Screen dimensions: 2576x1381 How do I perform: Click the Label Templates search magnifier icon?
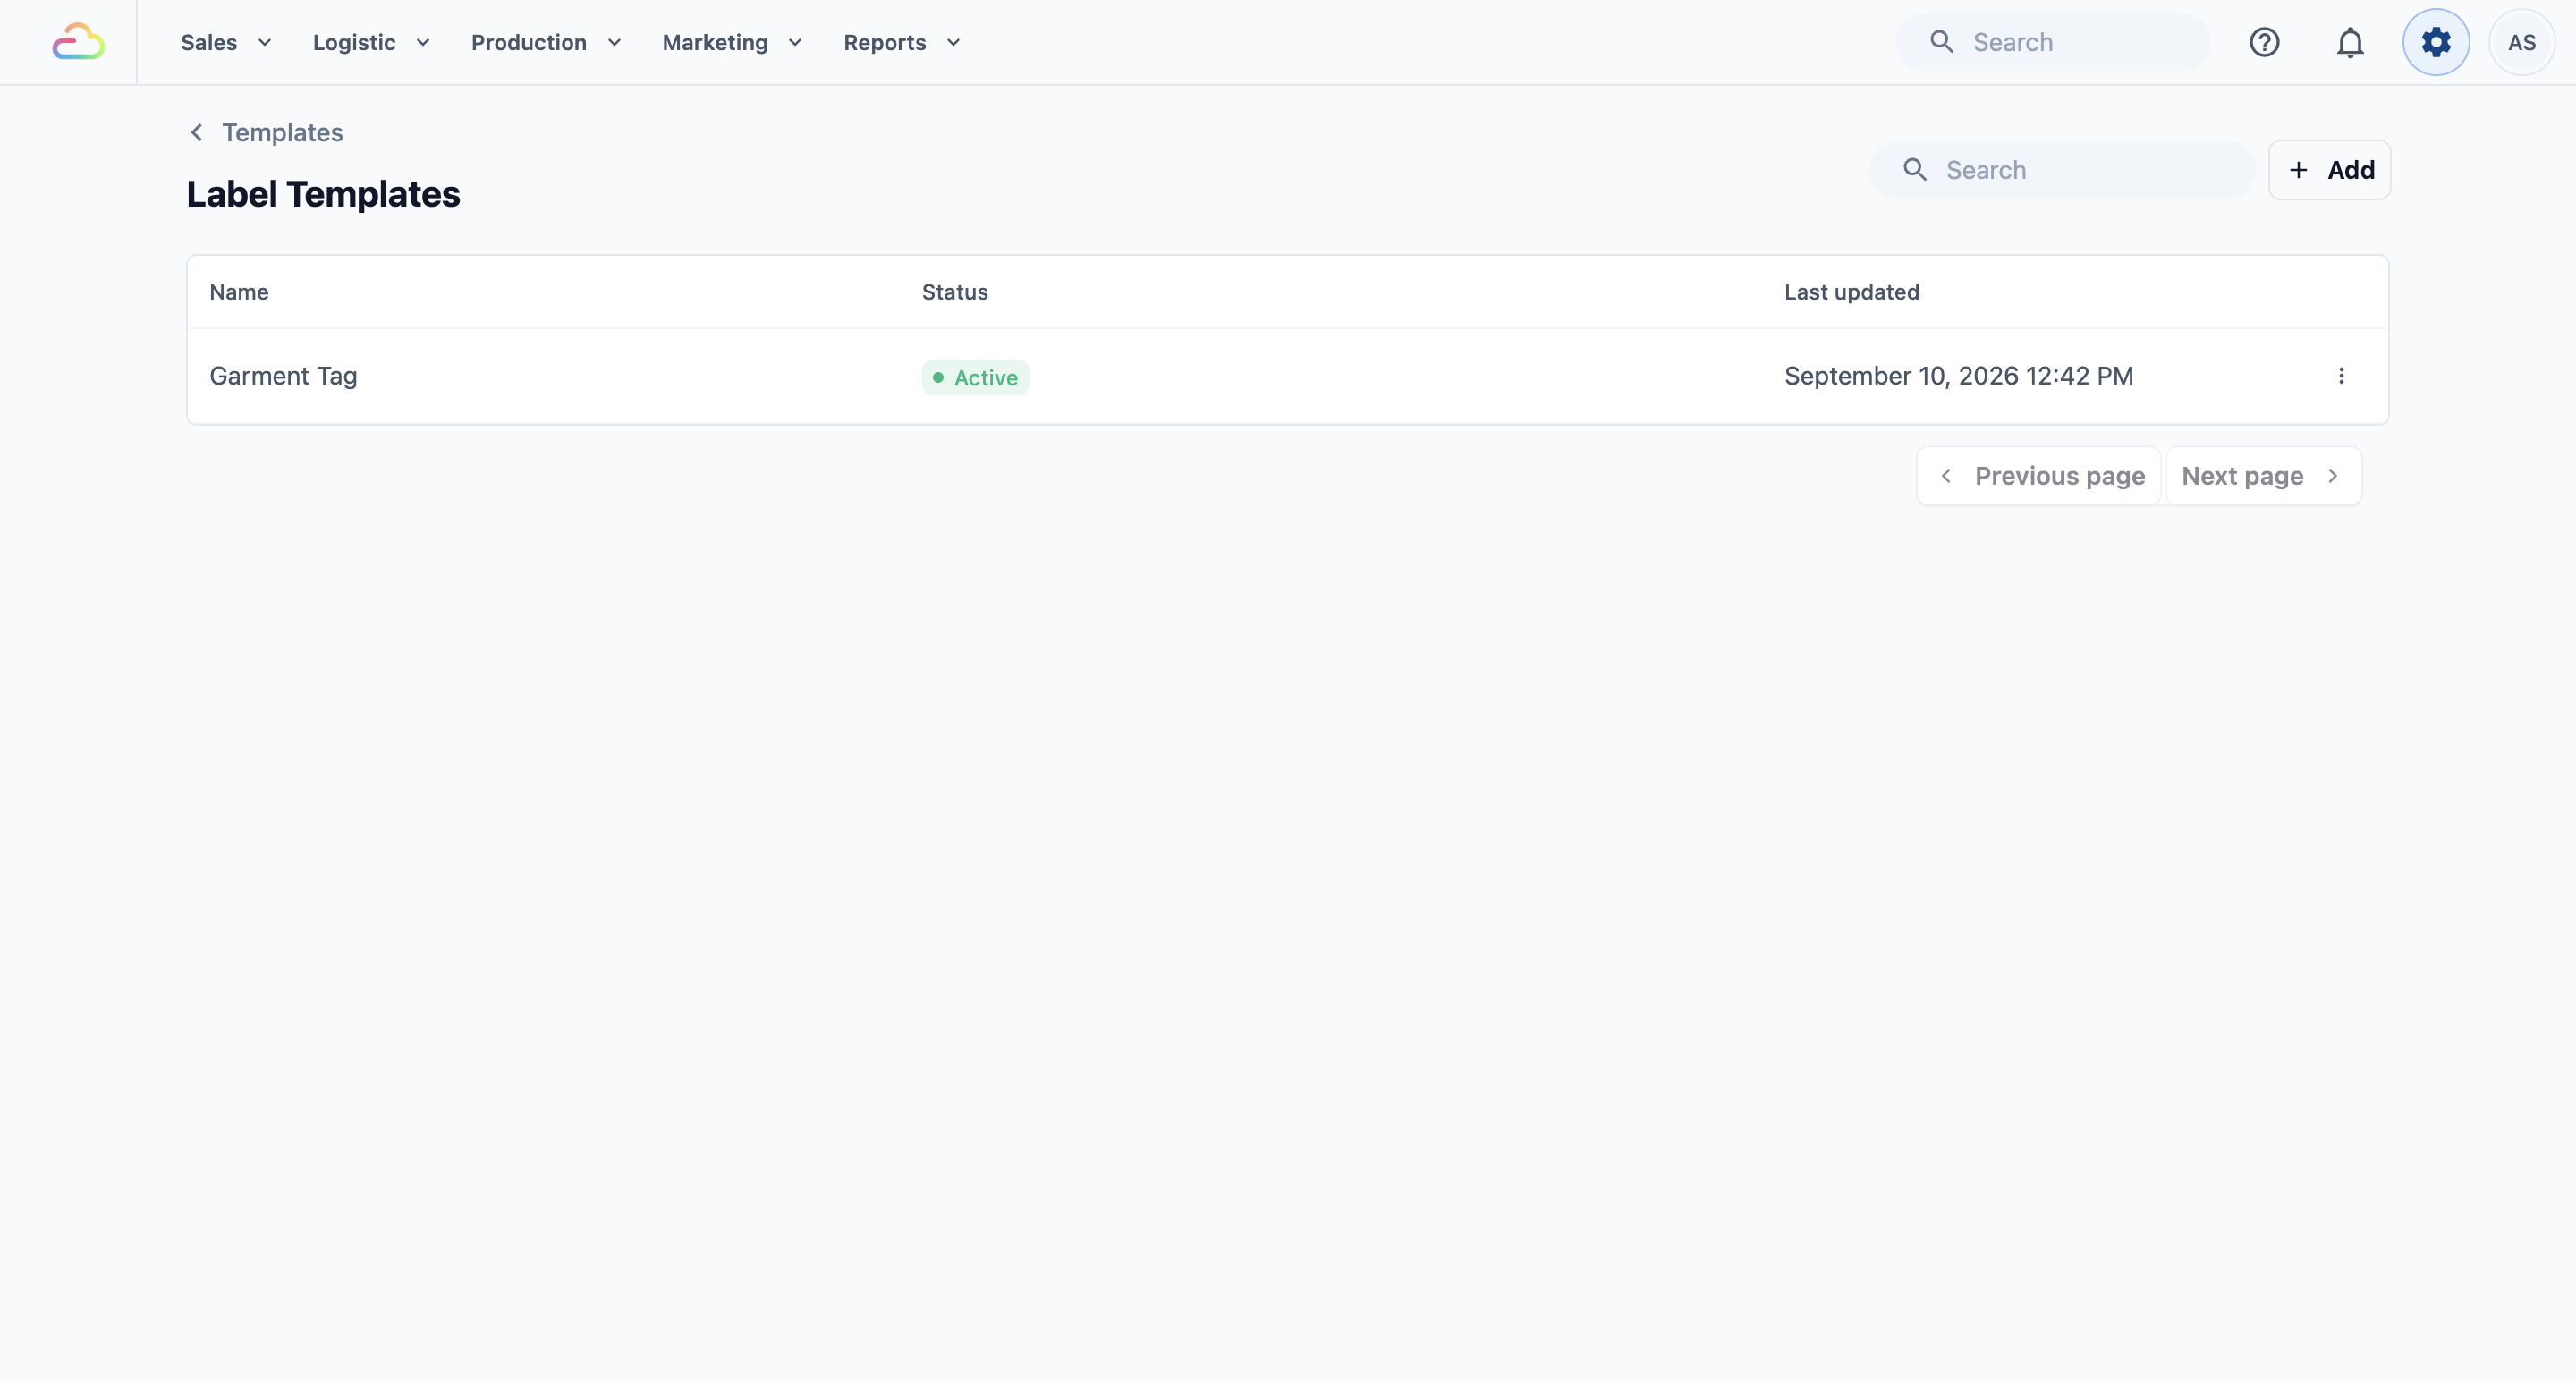1914,170
